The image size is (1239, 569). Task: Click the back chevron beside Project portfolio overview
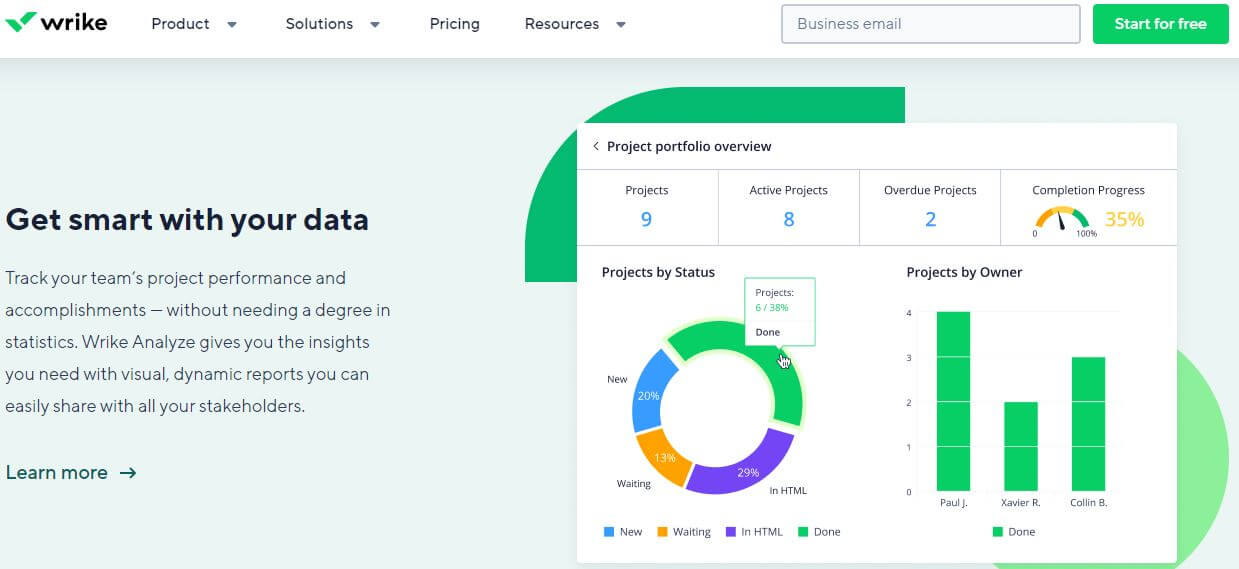click(x=596, y=146)
